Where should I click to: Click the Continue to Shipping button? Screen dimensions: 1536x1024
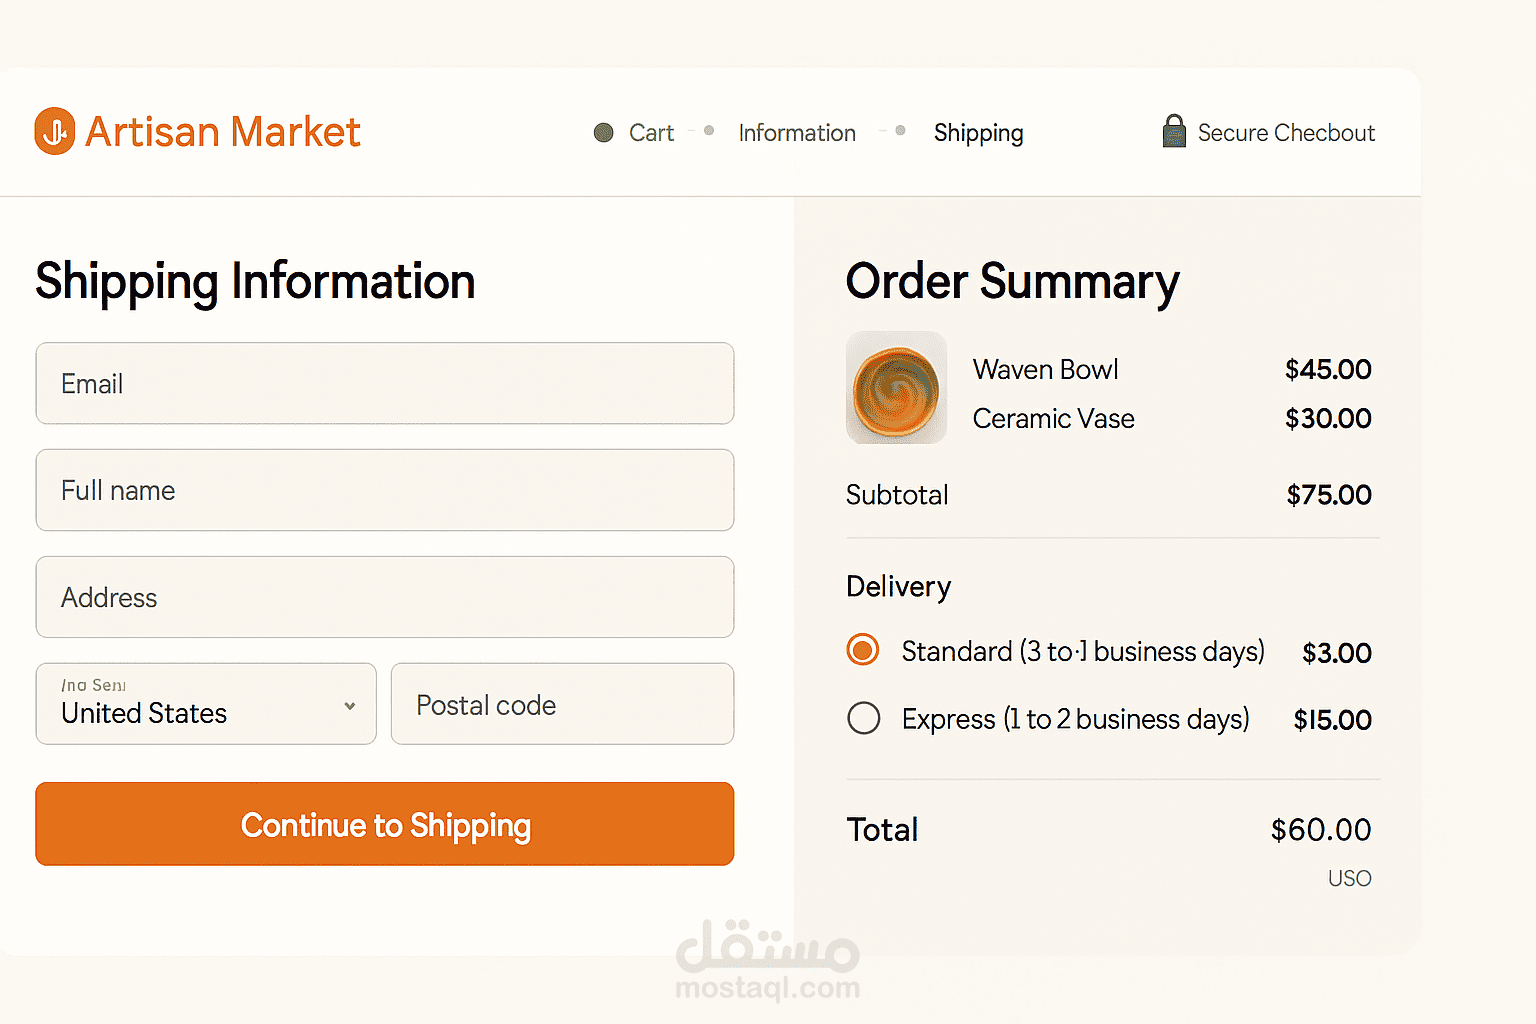click(x=385, y=824)
